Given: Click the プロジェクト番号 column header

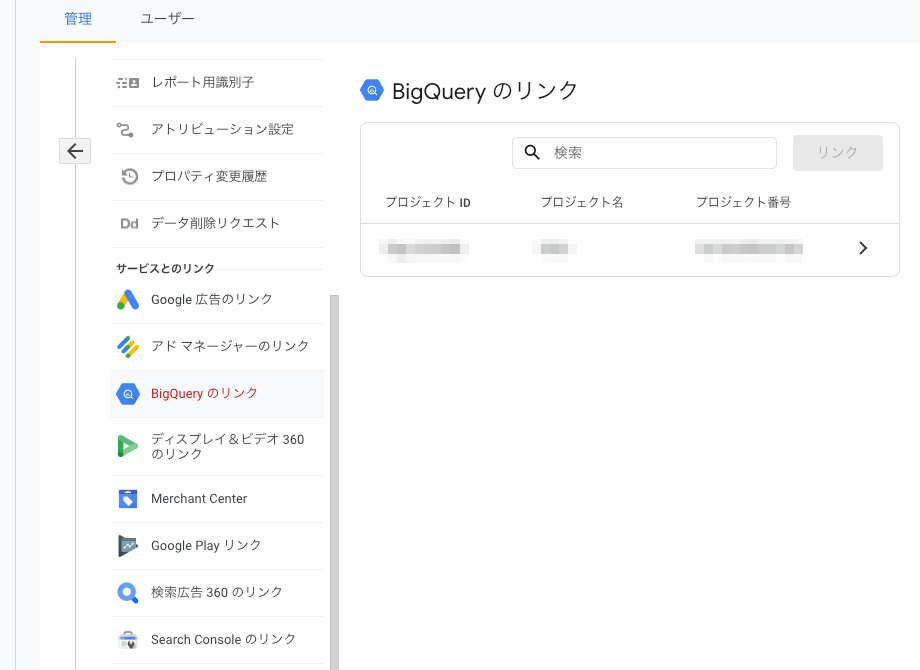Looking at the screenshot, I should (x=743, y=202).
